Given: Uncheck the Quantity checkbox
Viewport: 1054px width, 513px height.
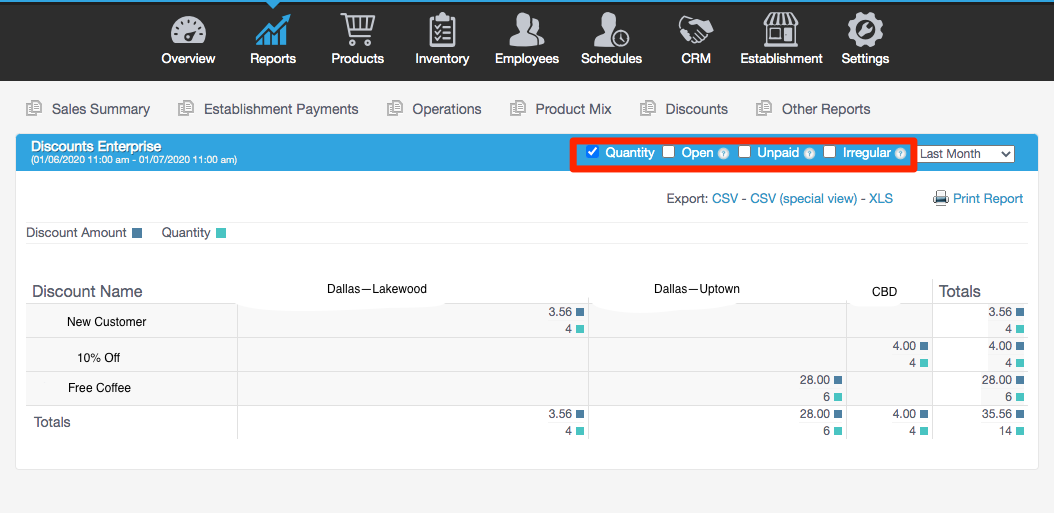Looking at the screenshot, I should pyautogui.click(x=592, y=152).
